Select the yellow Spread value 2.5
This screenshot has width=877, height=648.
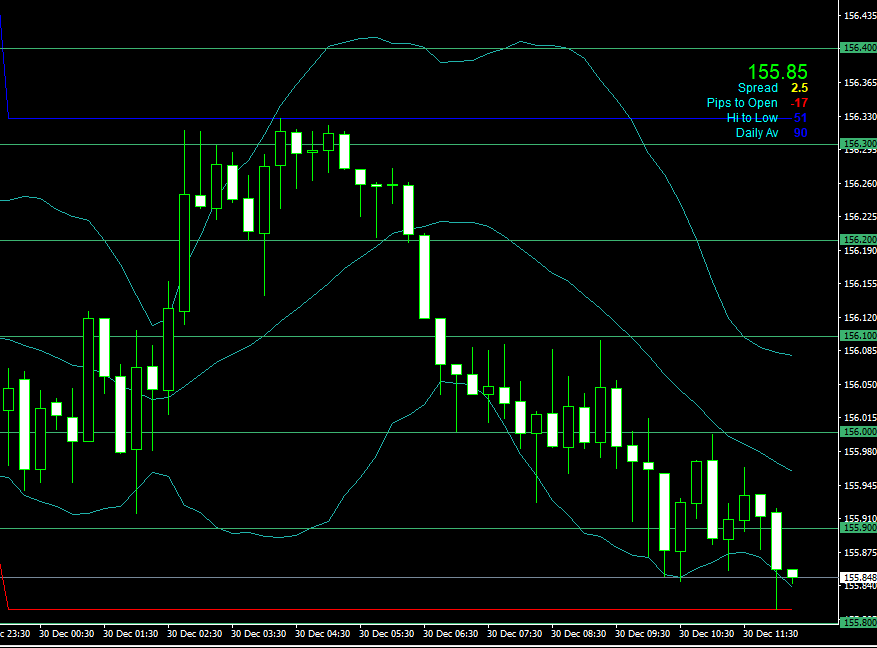[x=800, y=88]
